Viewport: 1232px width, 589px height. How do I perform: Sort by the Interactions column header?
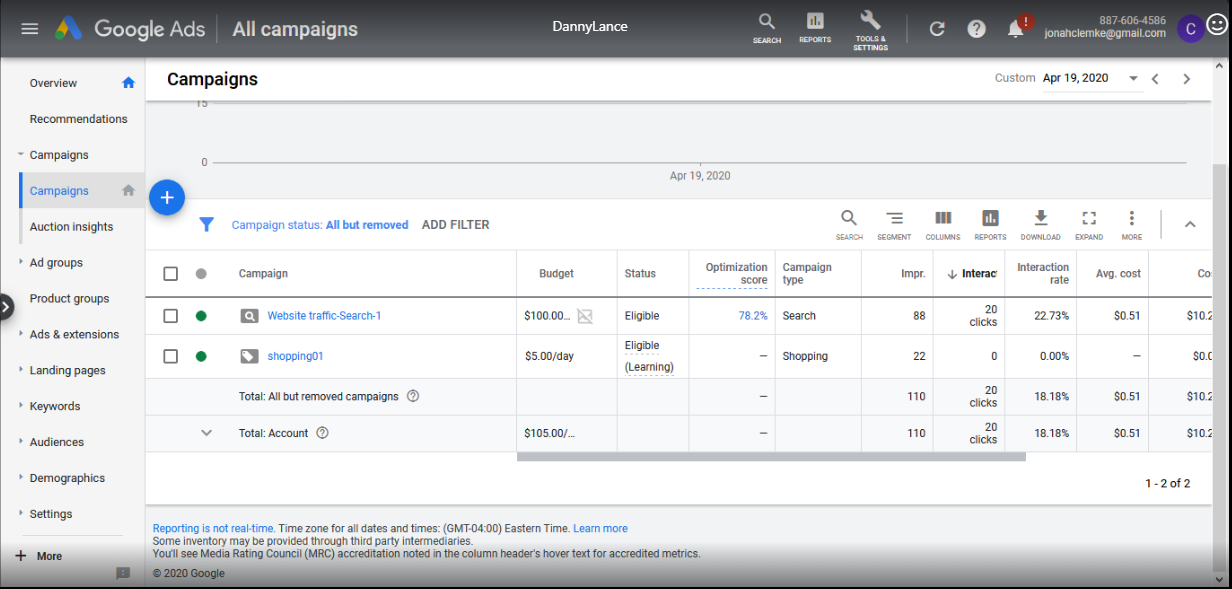tap(972, 274)
